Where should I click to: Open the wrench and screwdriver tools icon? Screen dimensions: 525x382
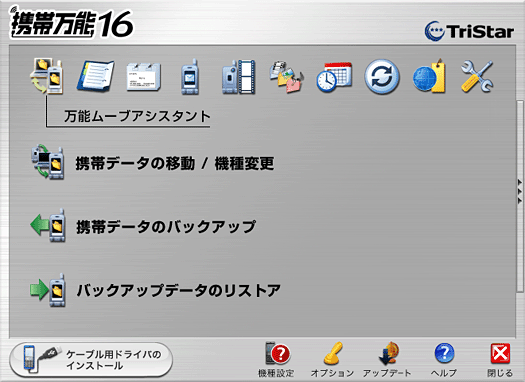(x=477, y=76)
